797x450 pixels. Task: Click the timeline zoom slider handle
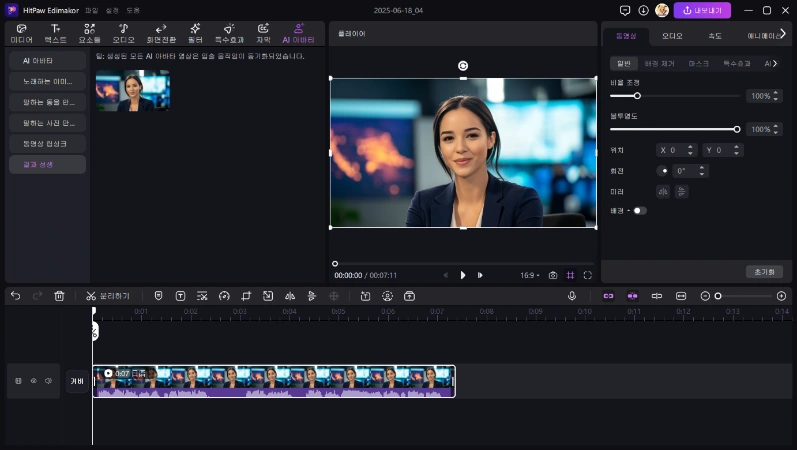(x=718, y=296)
